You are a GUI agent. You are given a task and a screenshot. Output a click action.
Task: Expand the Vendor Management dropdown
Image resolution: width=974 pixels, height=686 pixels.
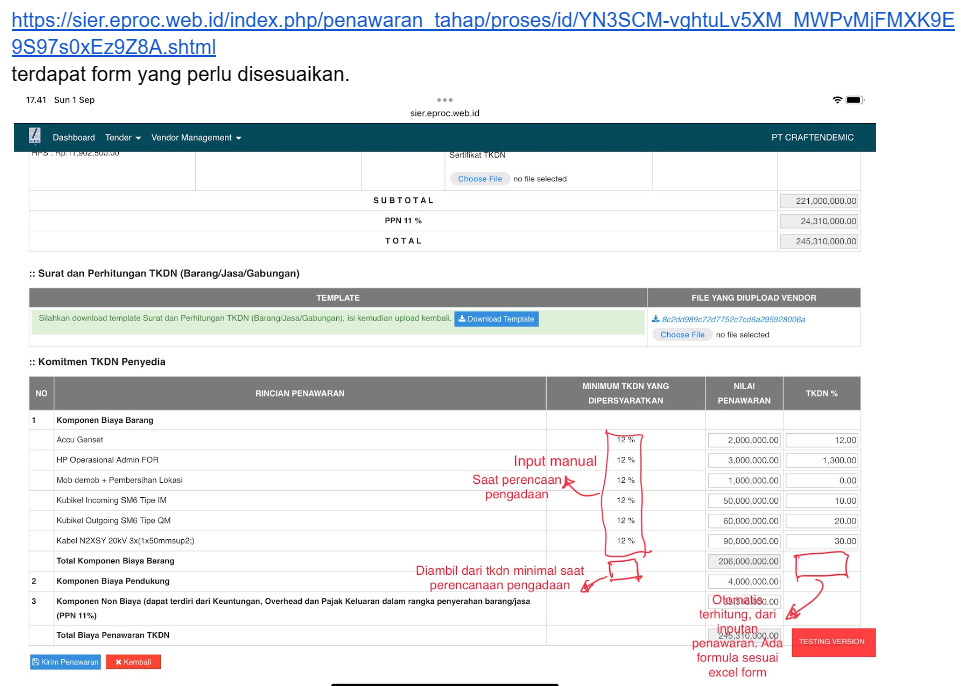[196, 138]
